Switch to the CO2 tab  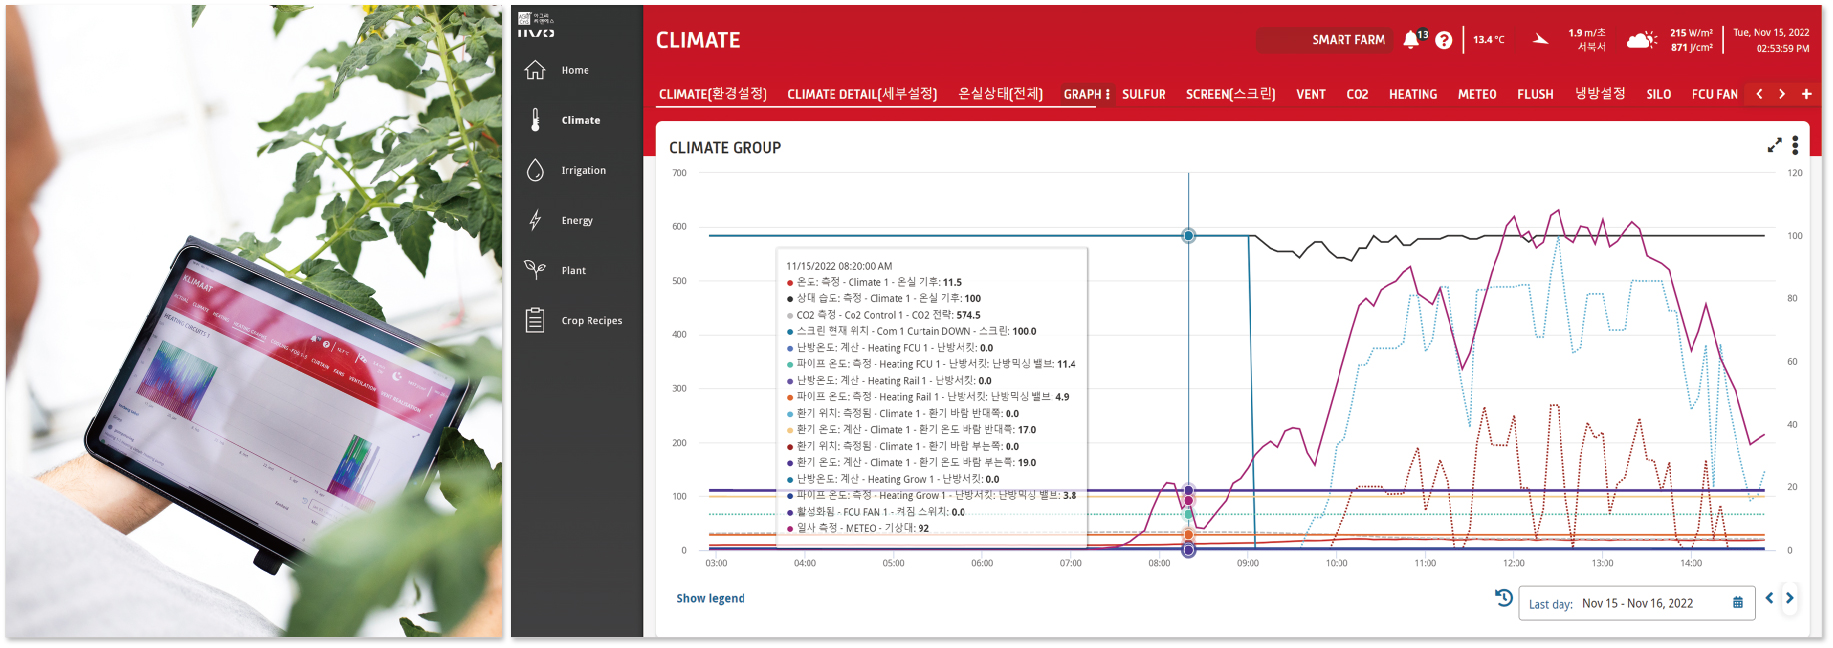(1357, 94)
